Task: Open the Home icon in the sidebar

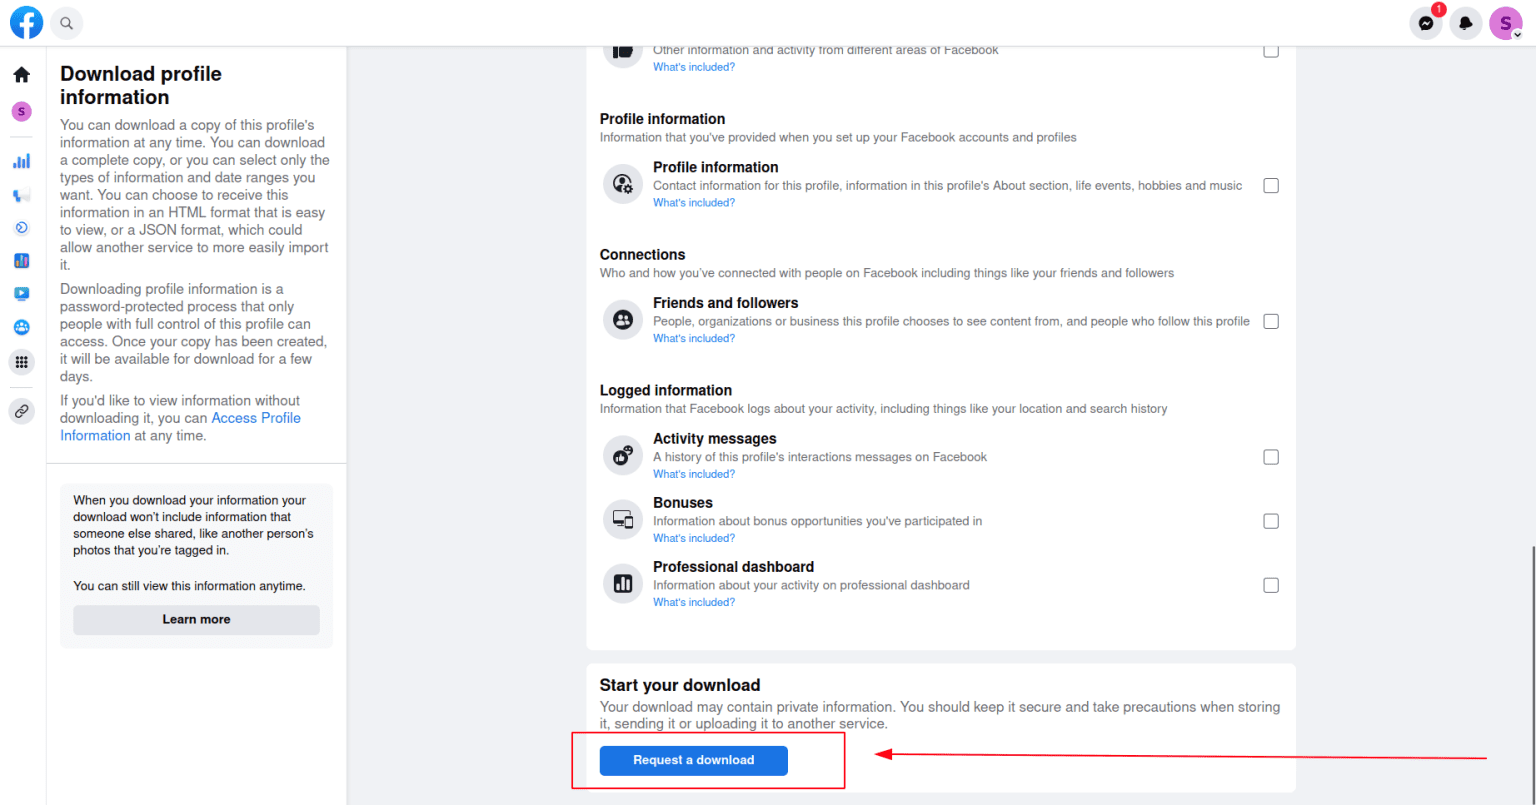Action: click(x=21, y=74)
